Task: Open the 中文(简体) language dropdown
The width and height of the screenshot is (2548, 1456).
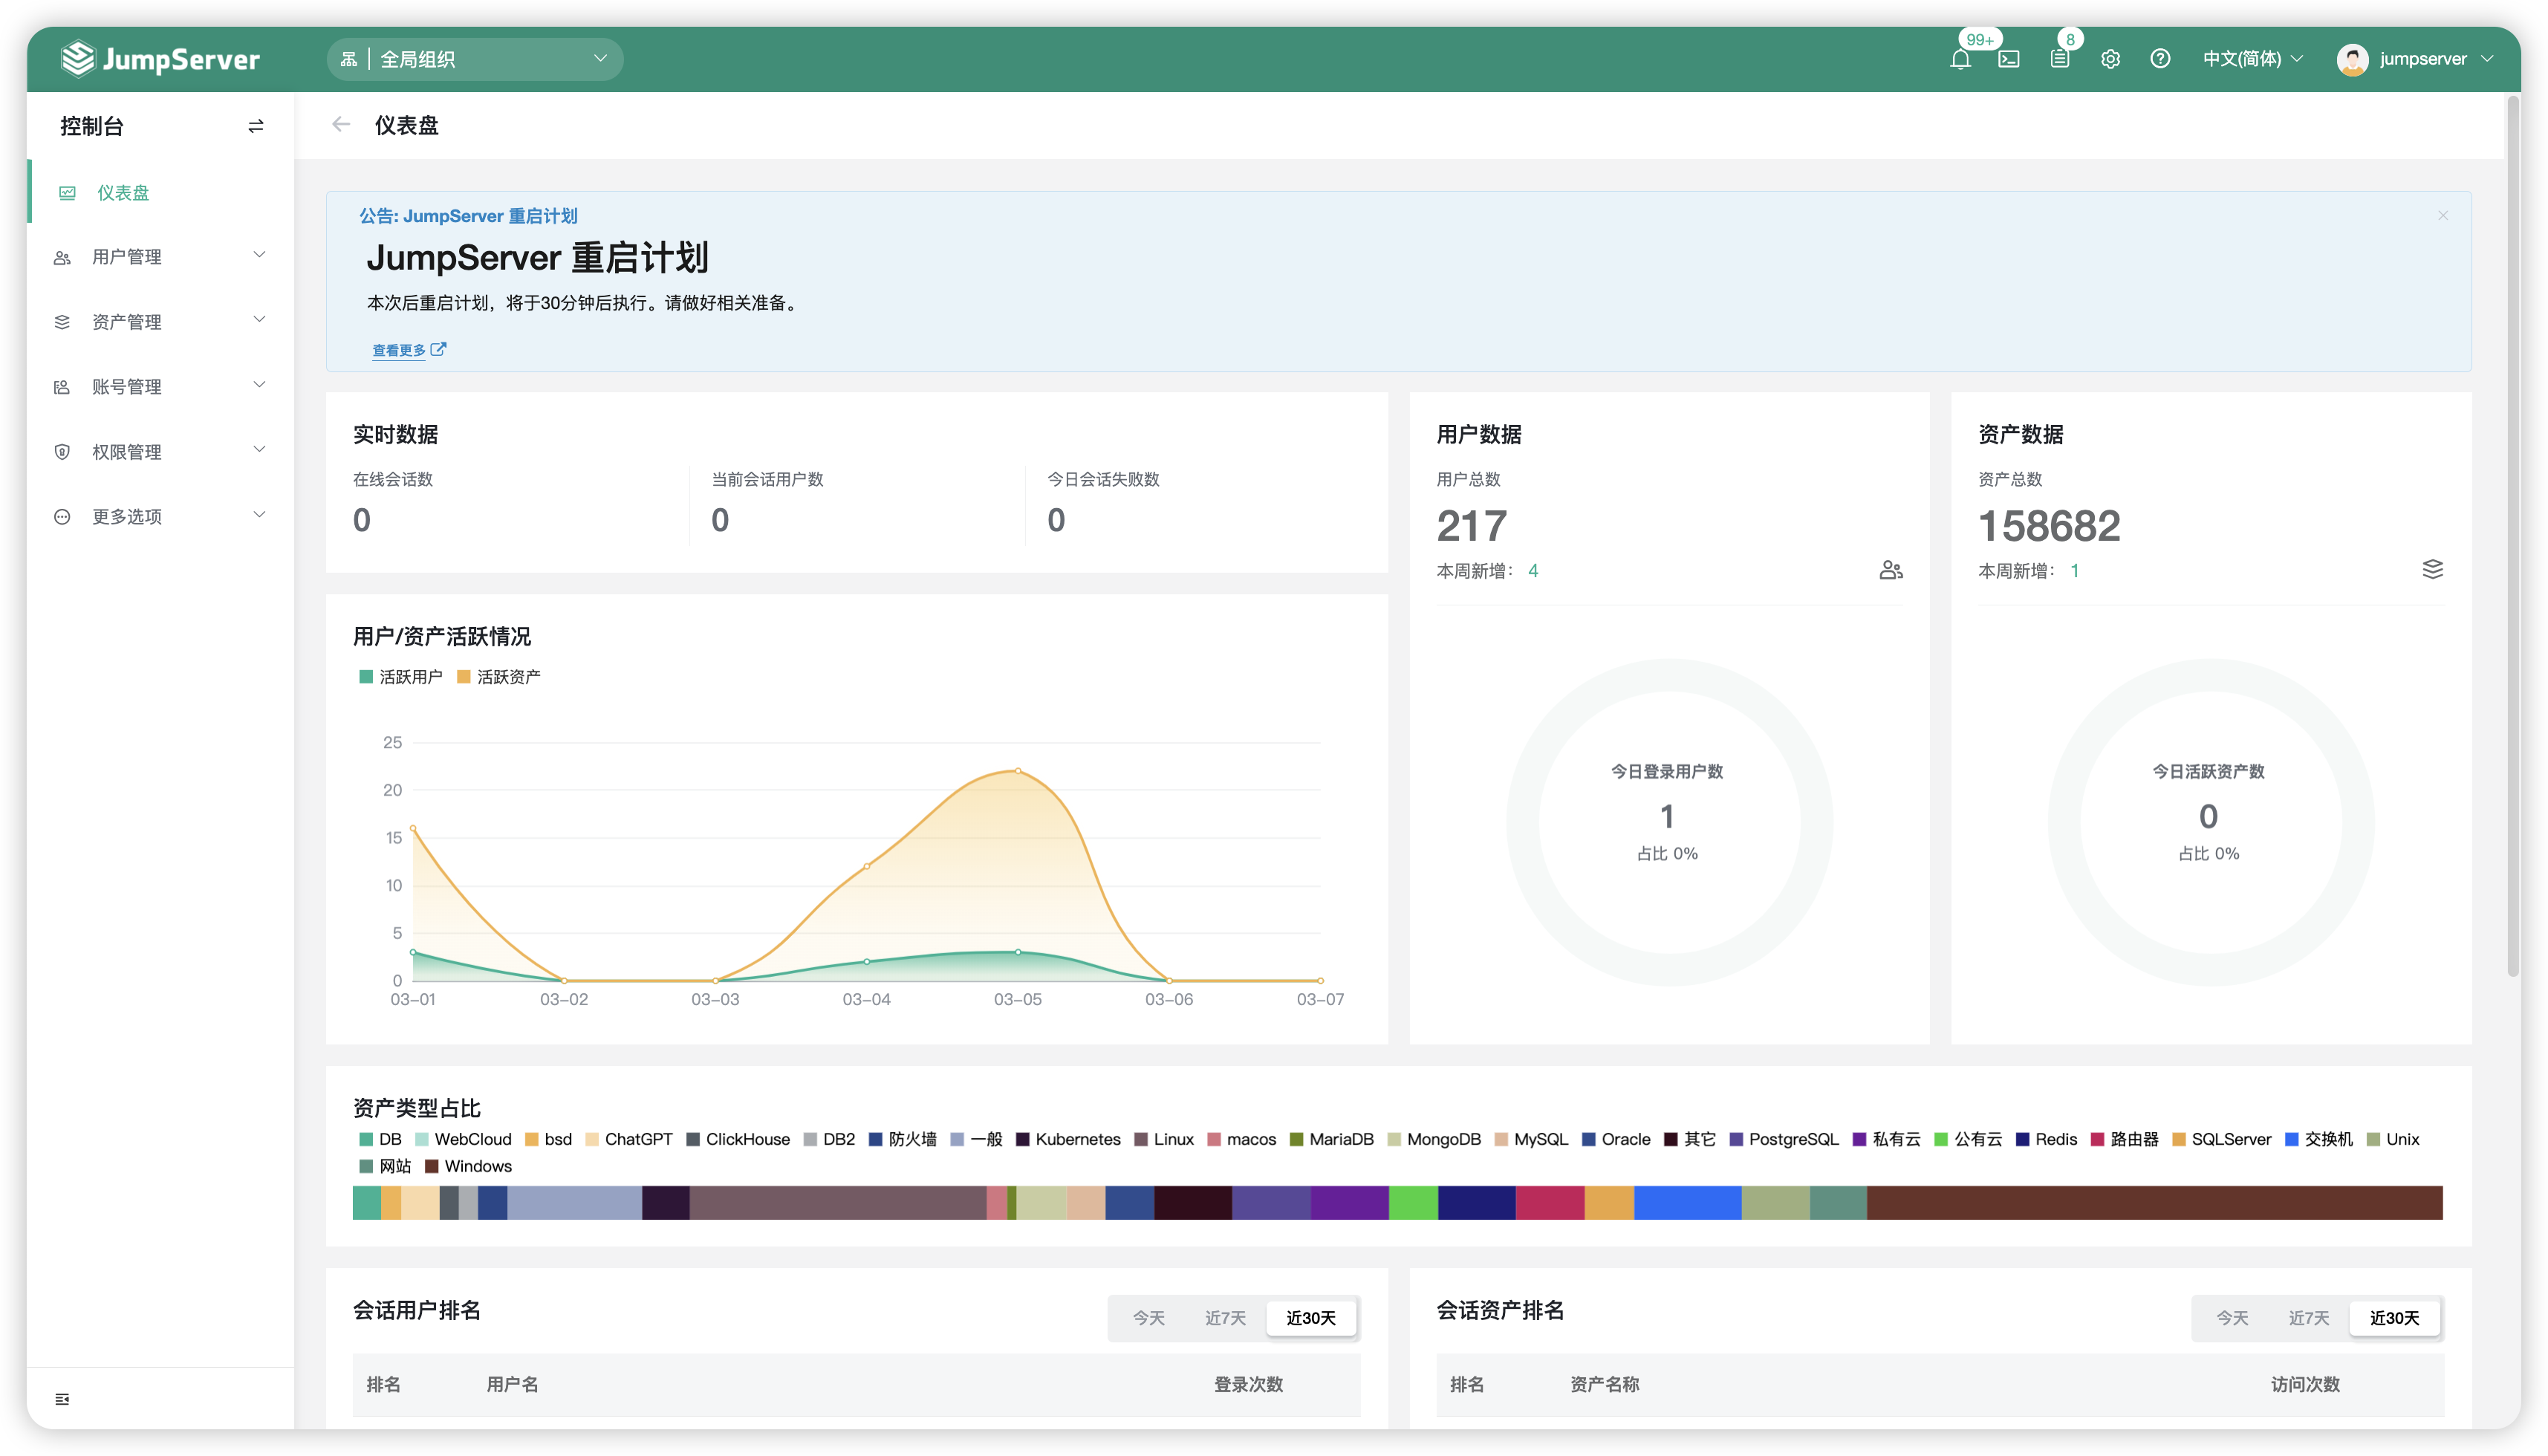Action: pos(2253,59)
